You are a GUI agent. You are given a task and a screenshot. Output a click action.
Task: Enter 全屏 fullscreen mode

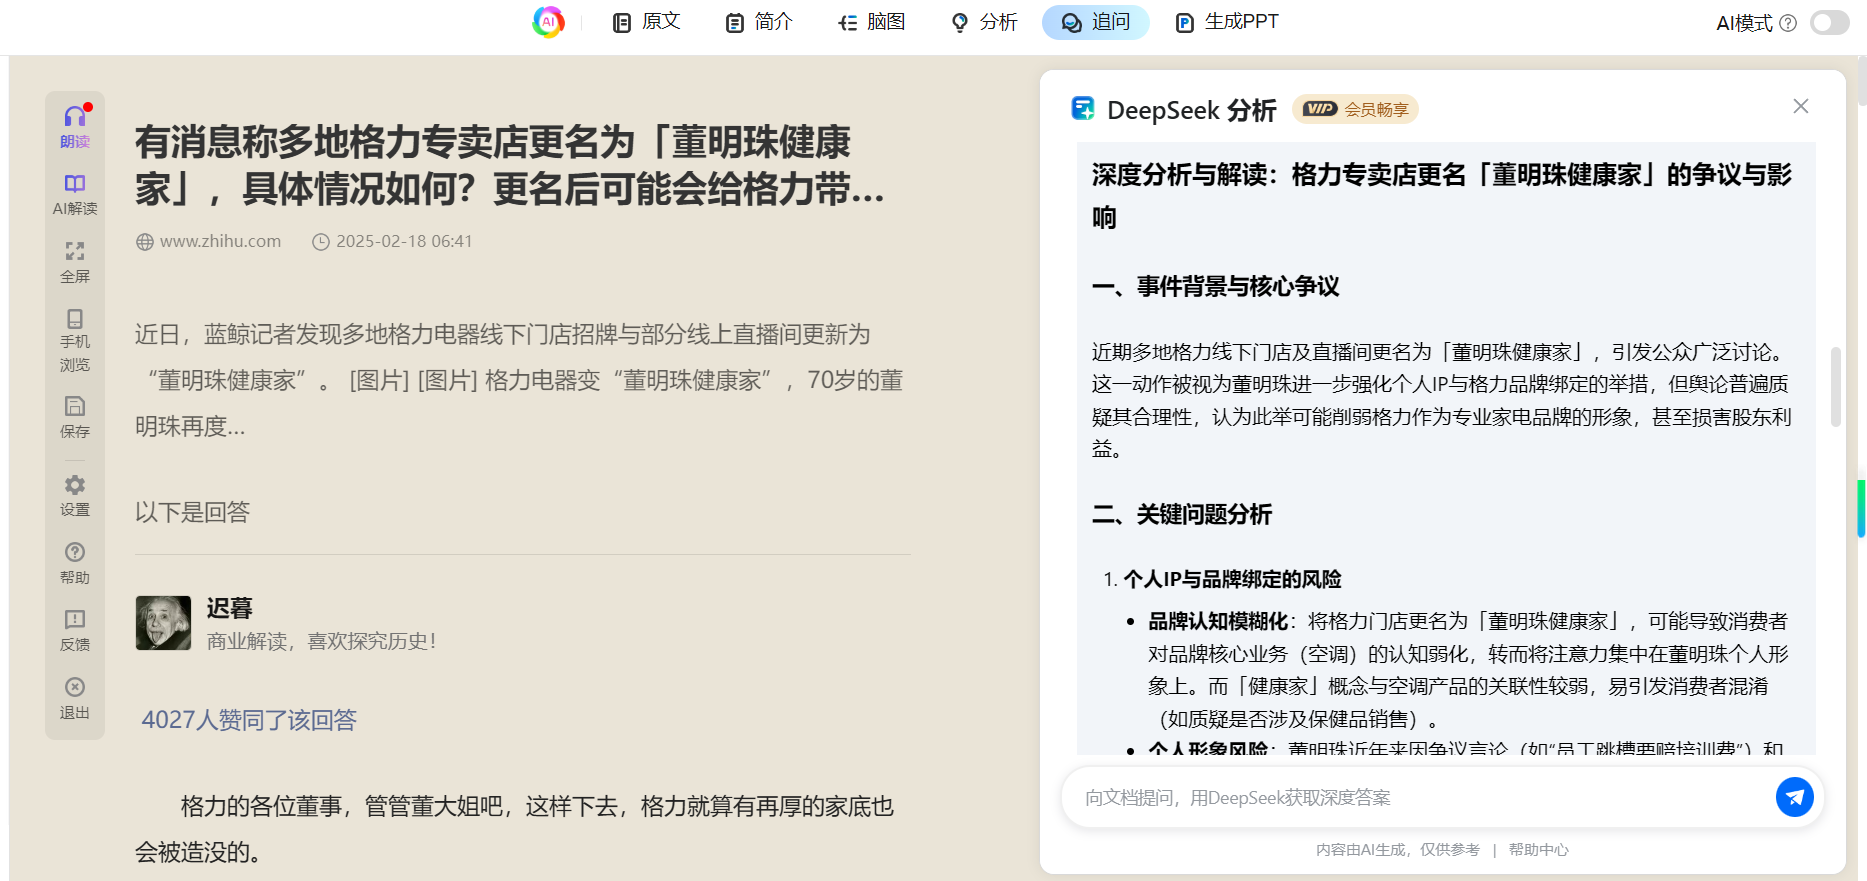point(75,262)
